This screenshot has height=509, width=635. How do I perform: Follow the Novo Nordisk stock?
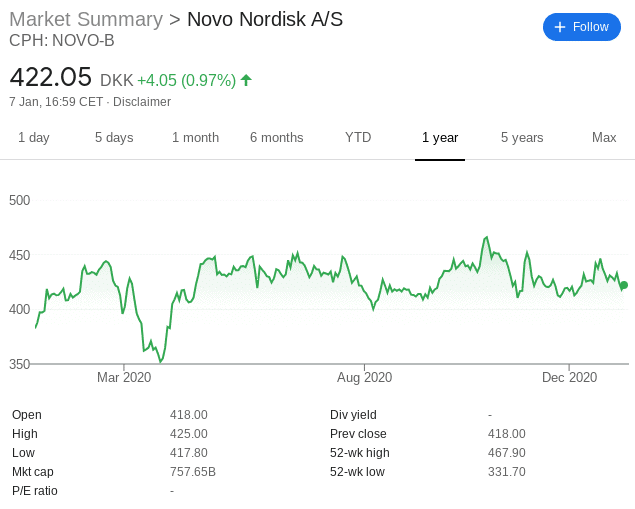pos(582,27)
